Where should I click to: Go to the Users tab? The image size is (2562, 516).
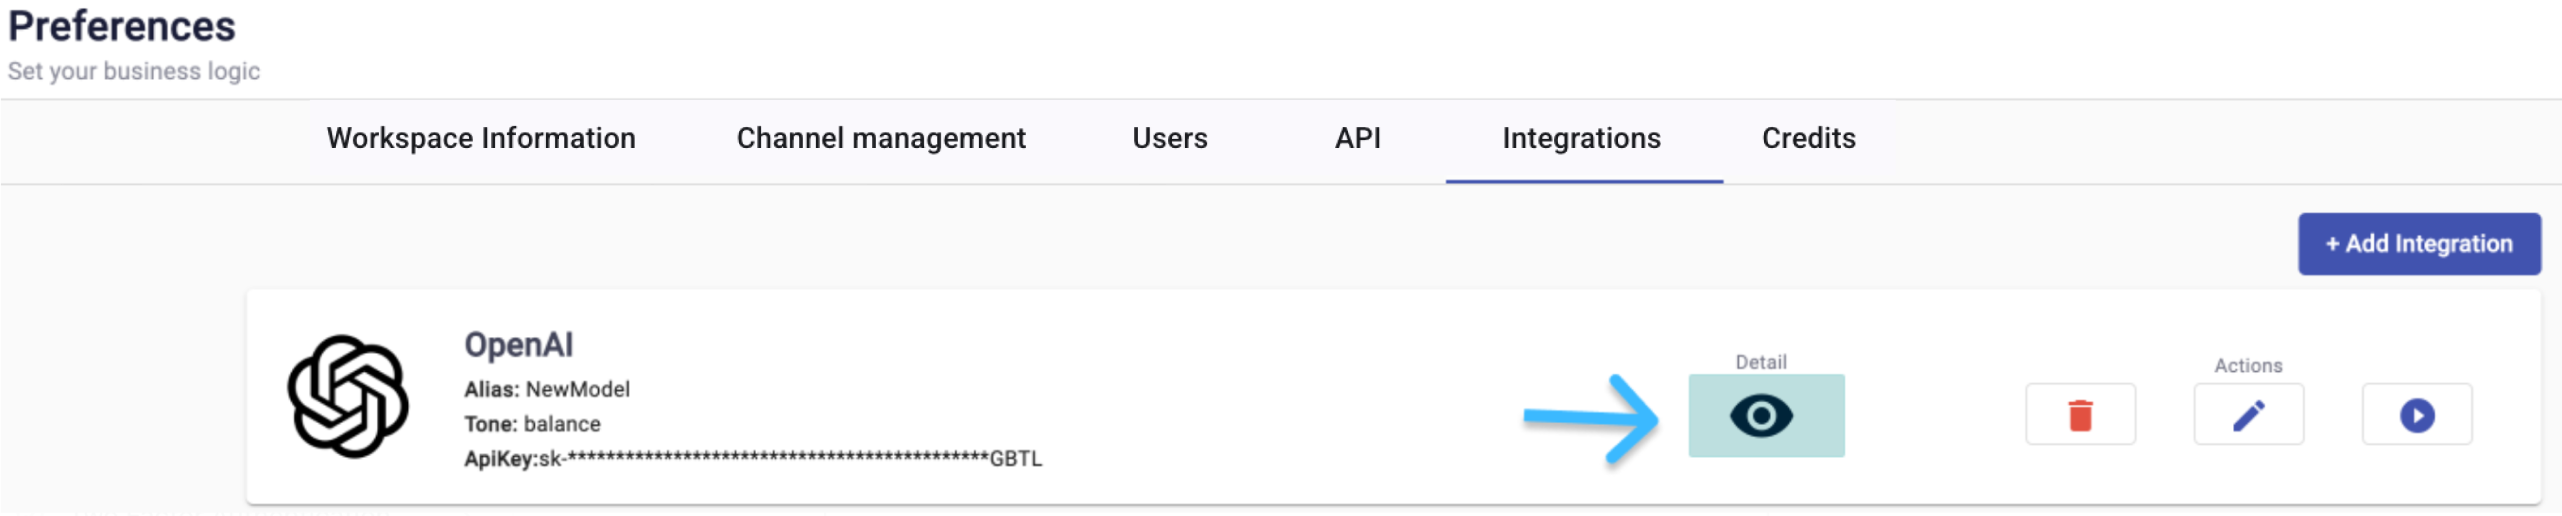tap(1170, 138)
